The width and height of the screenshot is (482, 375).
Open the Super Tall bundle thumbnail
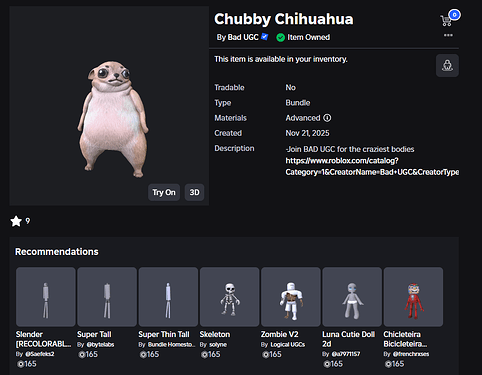pyautogui.click(x=107, y=297)
